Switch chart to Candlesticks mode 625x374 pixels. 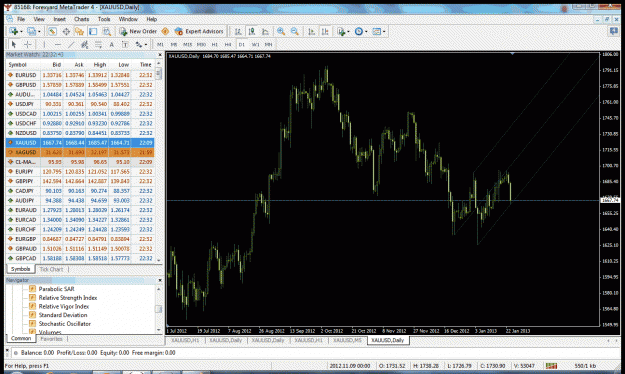tap(252, 31)
